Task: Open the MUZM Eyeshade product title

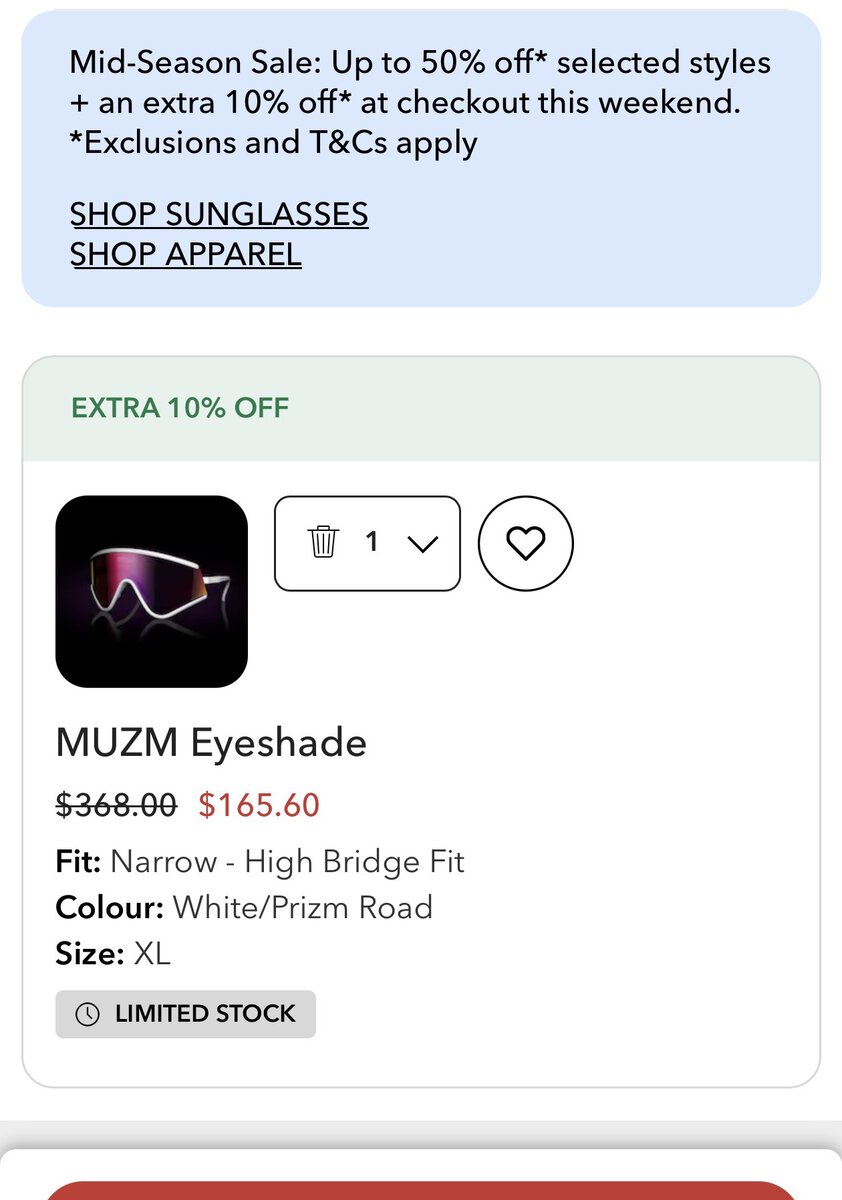Action: click(211, 743)
